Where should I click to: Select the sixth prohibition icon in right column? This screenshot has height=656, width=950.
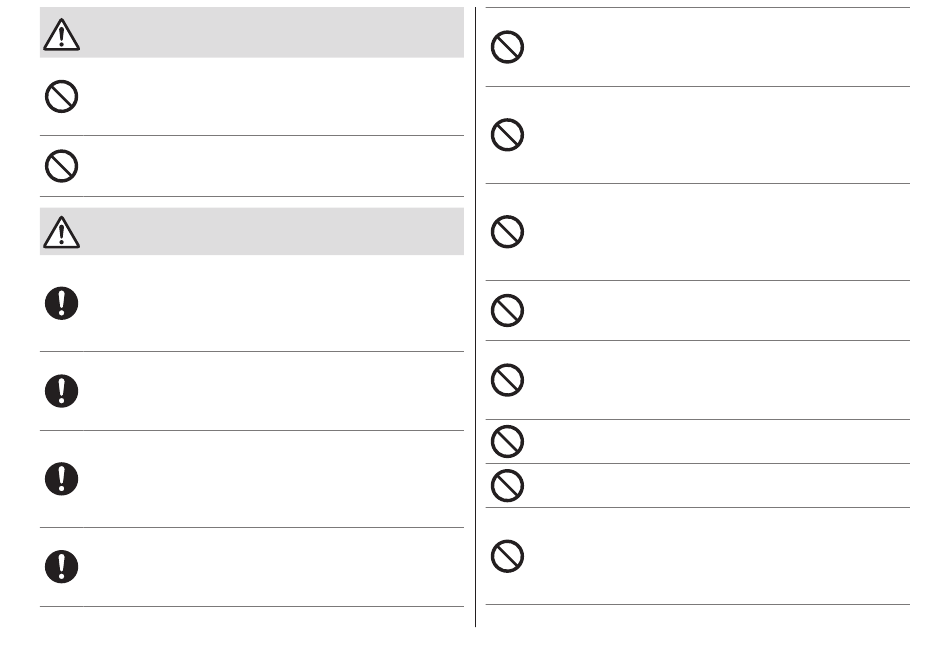[508, 442]
